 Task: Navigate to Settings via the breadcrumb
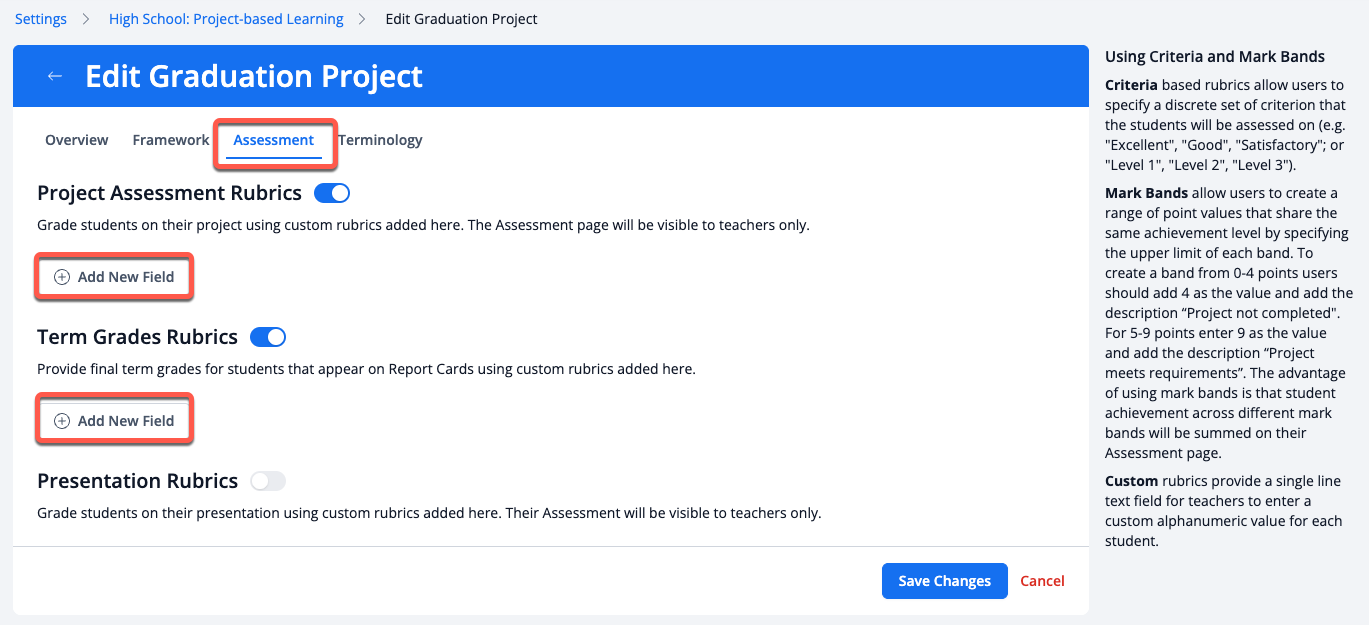41,19
